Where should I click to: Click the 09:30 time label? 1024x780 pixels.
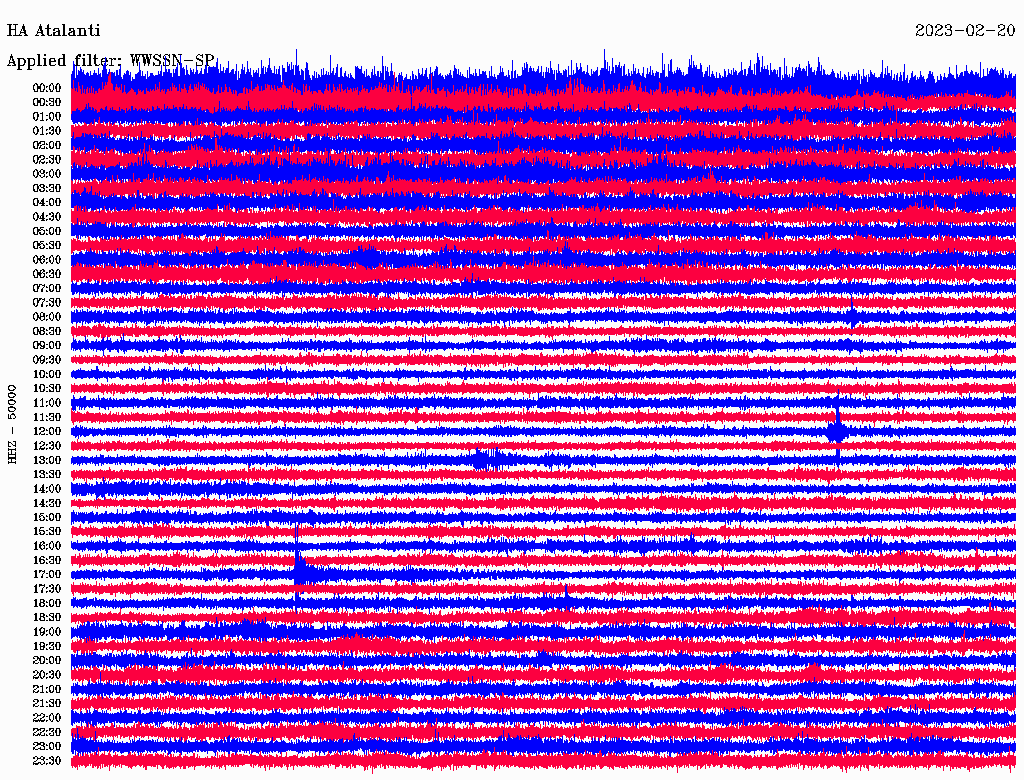click(x=47, y=360)
